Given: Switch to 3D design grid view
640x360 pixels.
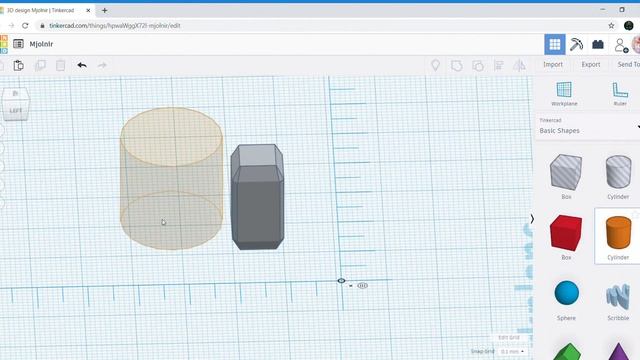Looking at the screenshot, I should [x=555, y=44].
